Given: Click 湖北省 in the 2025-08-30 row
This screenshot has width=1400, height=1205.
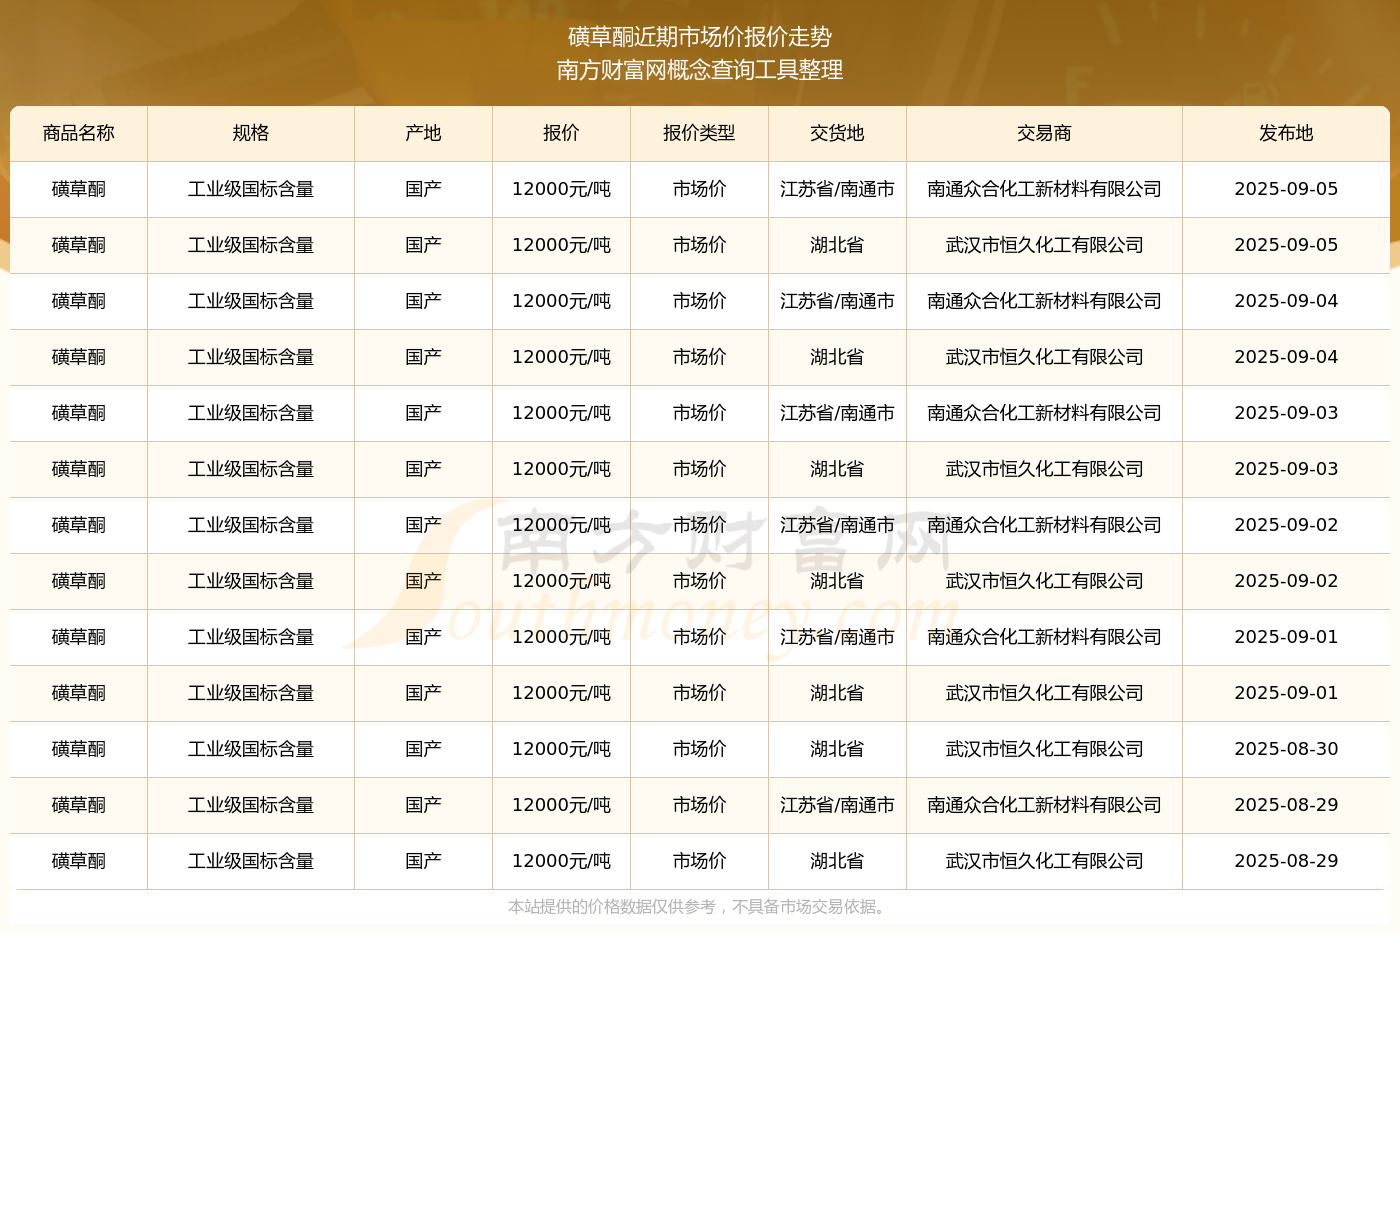Looking at the screenshot, I should click(837, 749).
